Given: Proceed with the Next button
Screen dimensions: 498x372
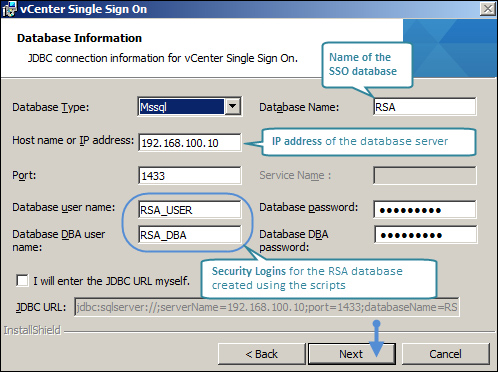Looking at the screenshot, I should pyautogui.click(x=352, y=354).
